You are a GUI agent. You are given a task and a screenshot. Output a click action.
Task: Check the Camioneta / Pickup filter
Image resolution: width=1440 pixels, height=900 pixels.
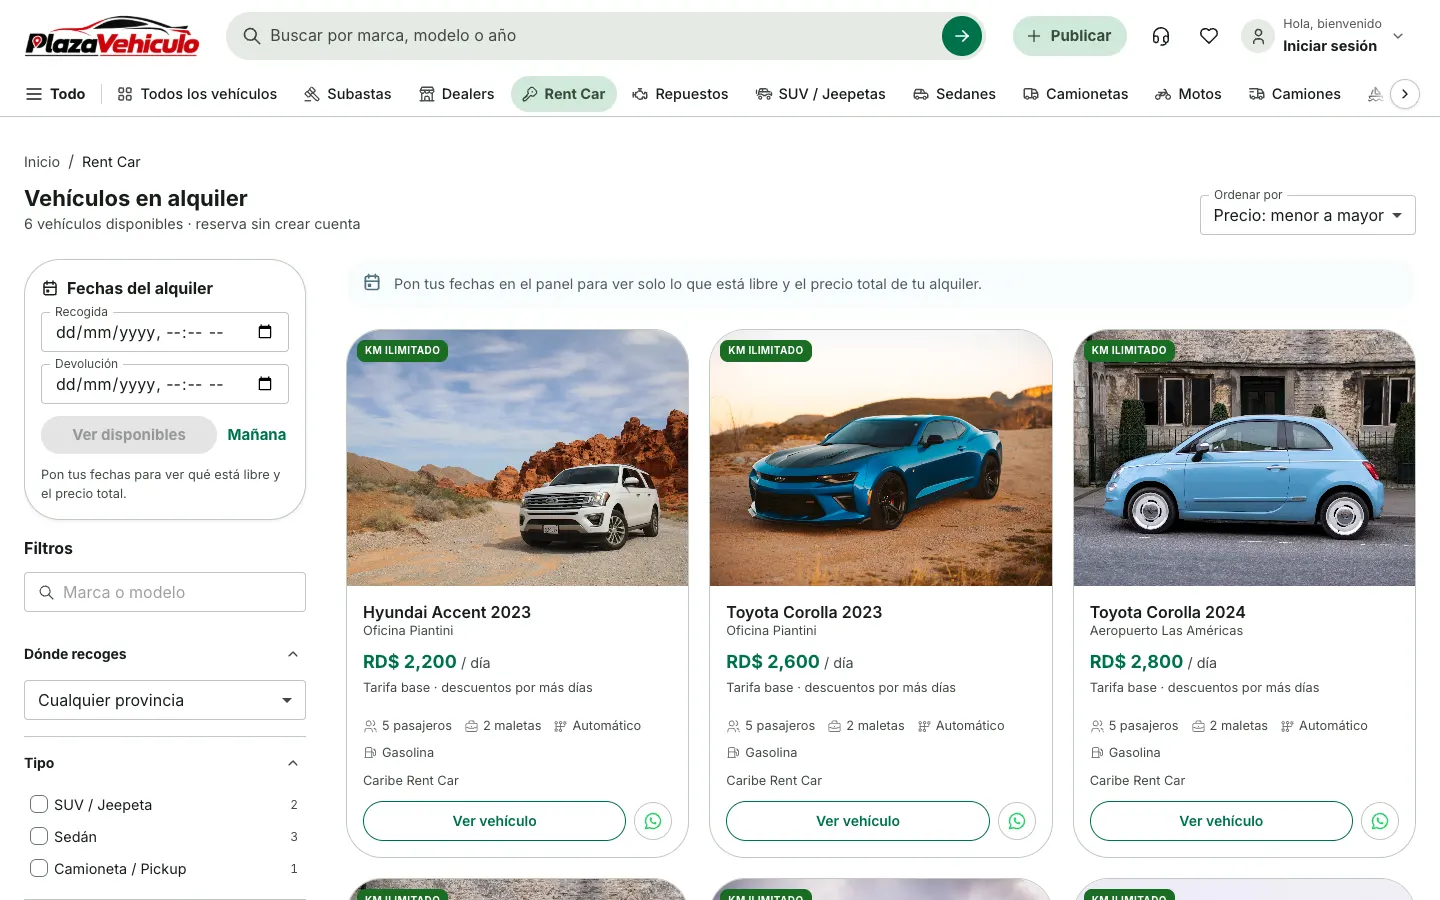(39, 868)
